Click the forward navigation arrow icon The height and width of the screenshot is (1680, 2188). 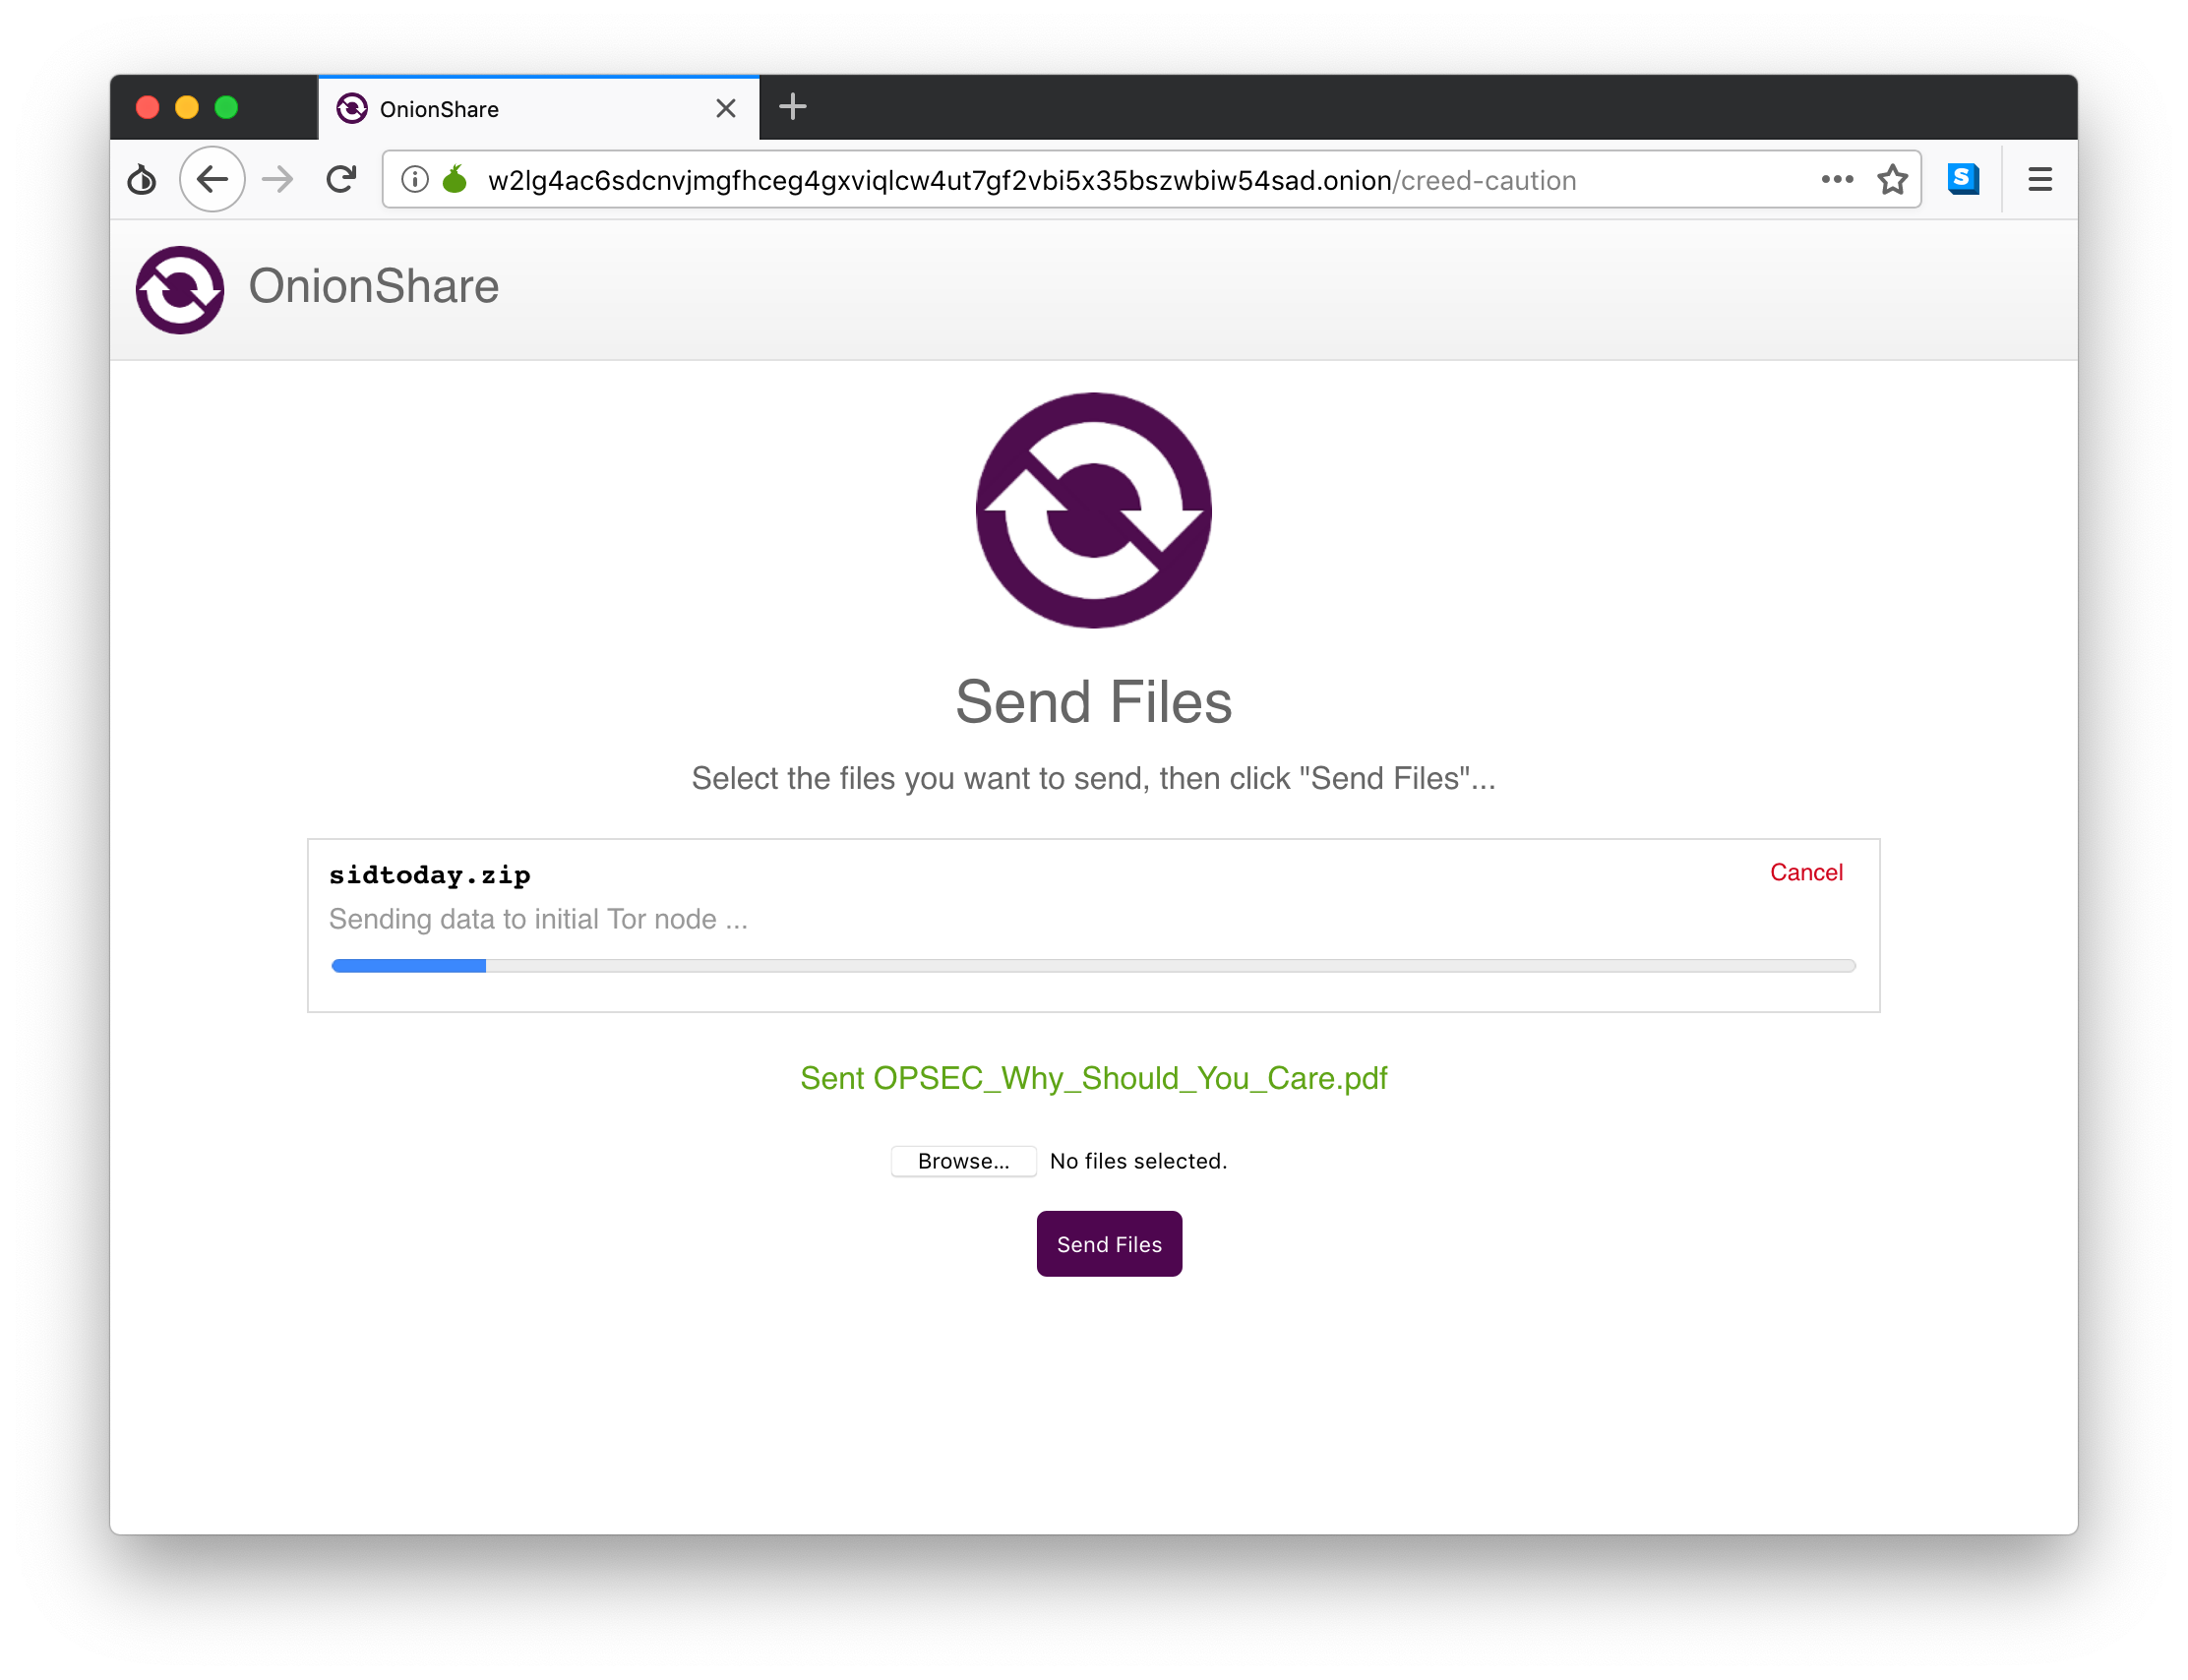[x=277, y=178]
